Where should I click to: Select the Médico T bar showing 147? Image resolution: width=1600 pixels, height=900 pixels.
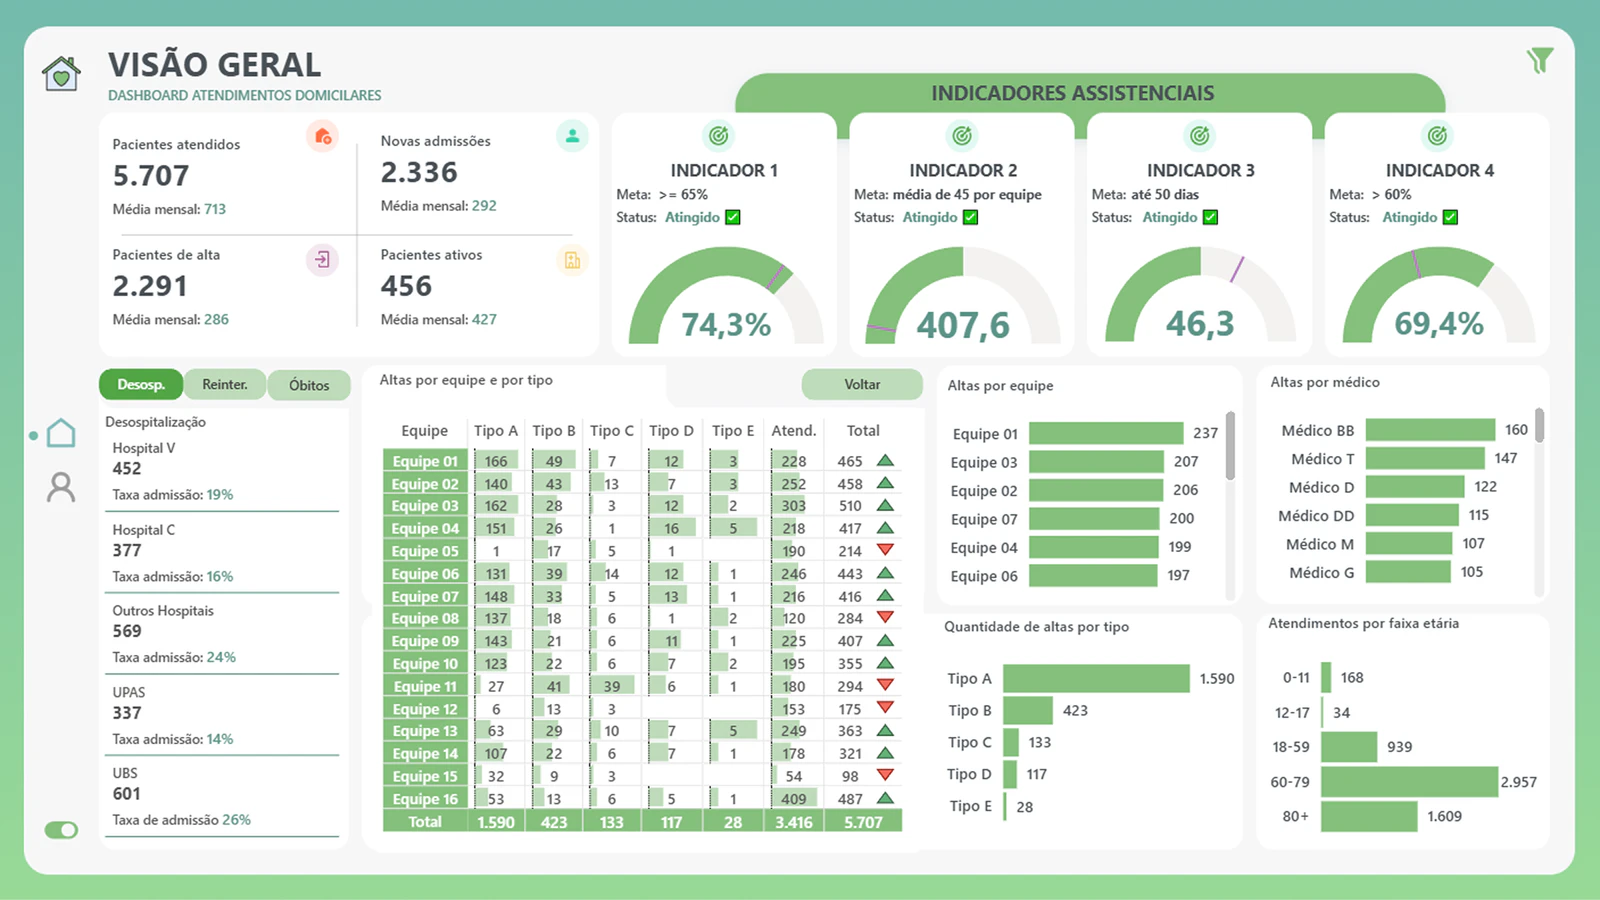pyautogui.click(x=1426, y=458)
